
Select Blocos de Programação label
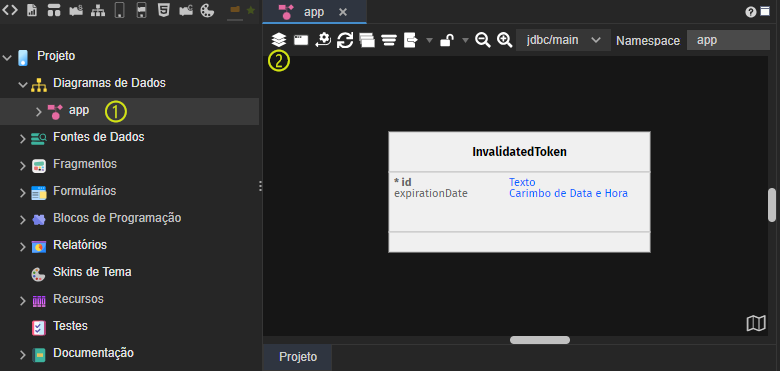click(117, 218)
